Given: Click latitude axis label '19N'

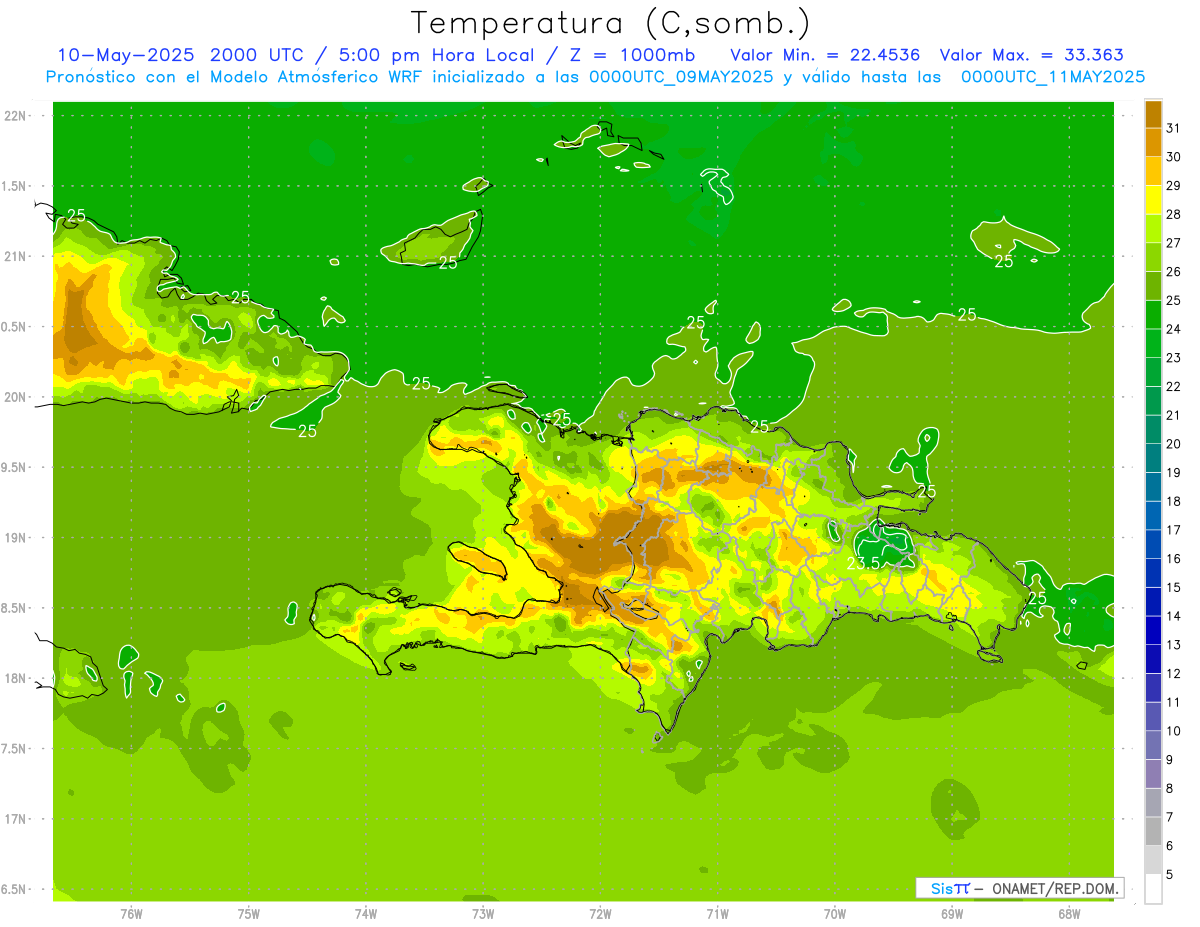Looking at the screenshot, I should pyautogui.click(x=14, y=538).
